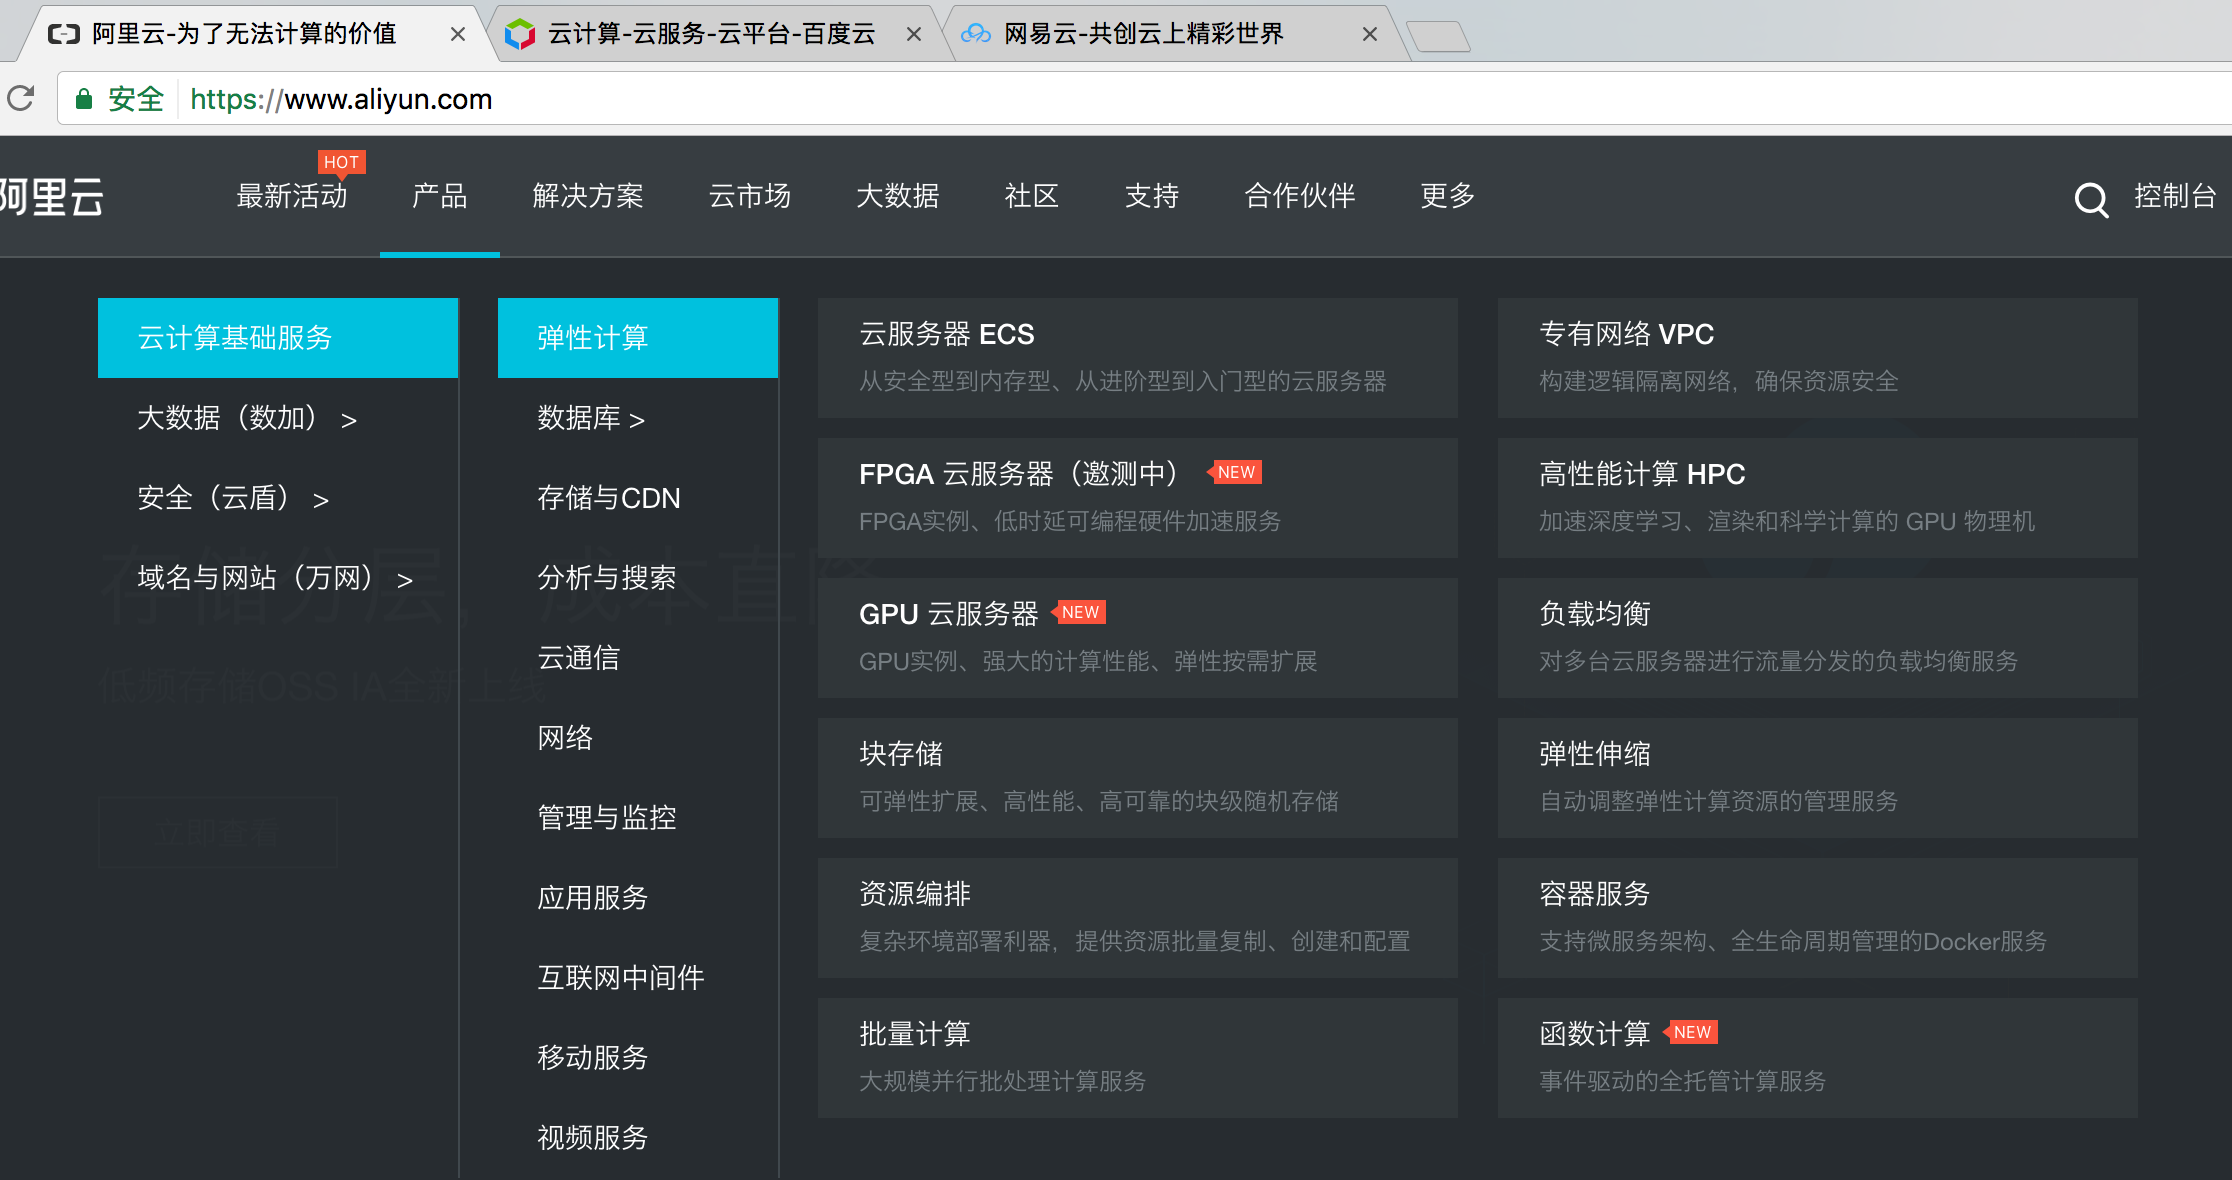The width and height of the screenshot is (2232, 1180).
Task: Click the browser reload icon
Action: 21,98
